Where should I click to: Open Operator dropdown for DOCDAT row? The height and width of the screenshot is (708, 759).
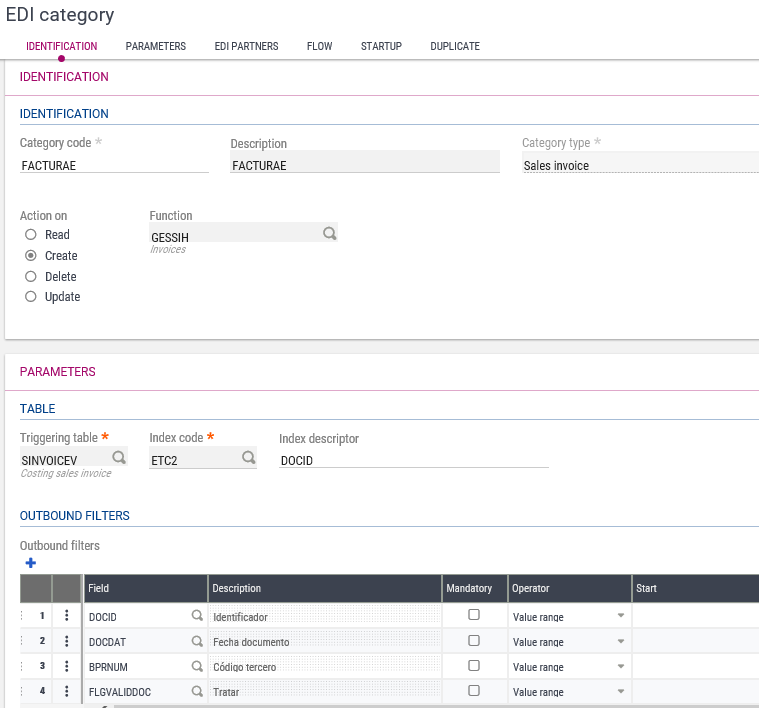pyautogui.click(x=620, y=641)
